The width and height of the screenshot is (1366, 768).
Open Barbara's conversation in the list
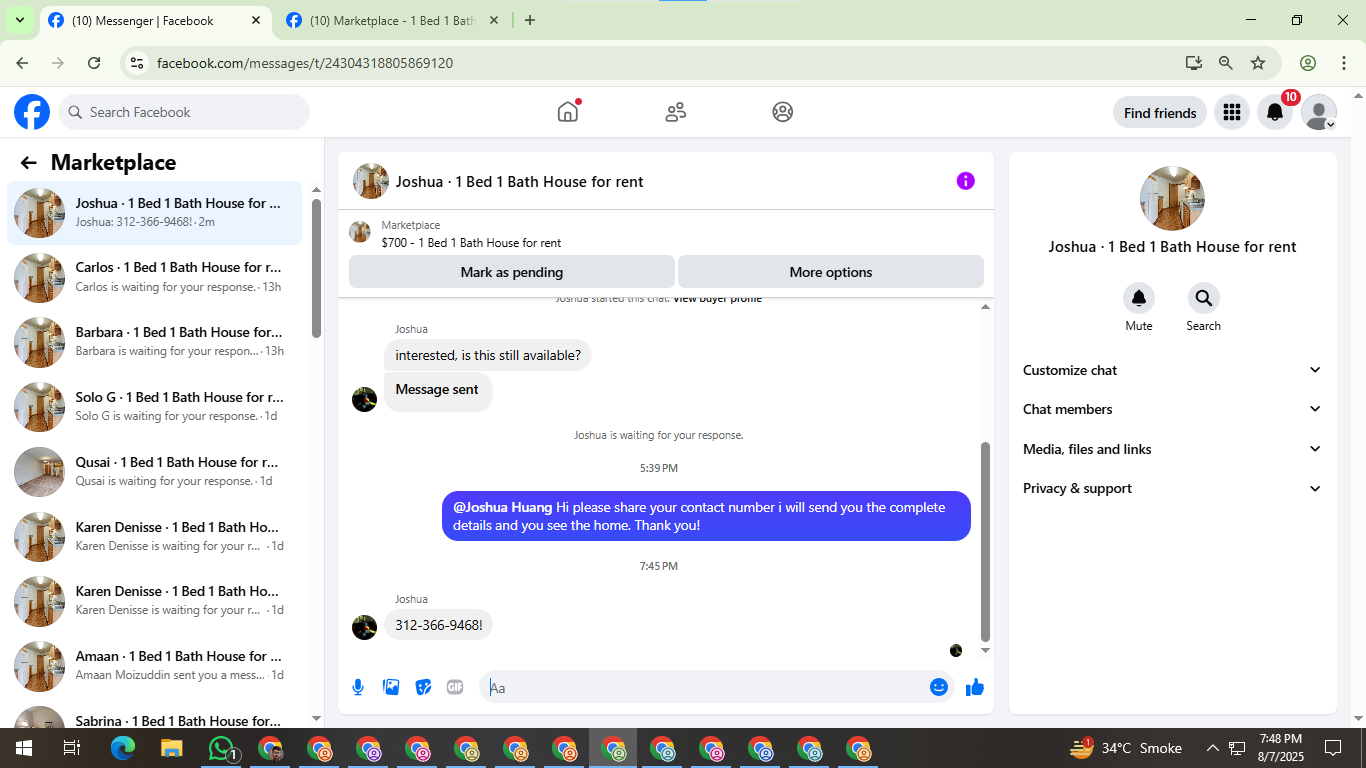click(155, 342)
